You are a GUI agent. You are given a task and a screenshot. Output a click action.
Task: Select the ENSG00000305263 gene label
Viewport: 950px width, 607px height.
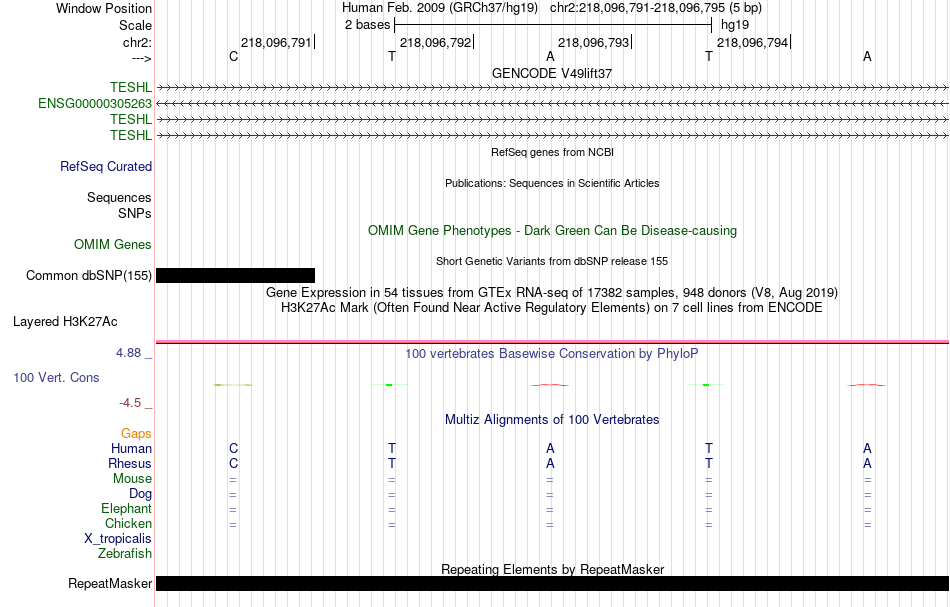(95, 104)
